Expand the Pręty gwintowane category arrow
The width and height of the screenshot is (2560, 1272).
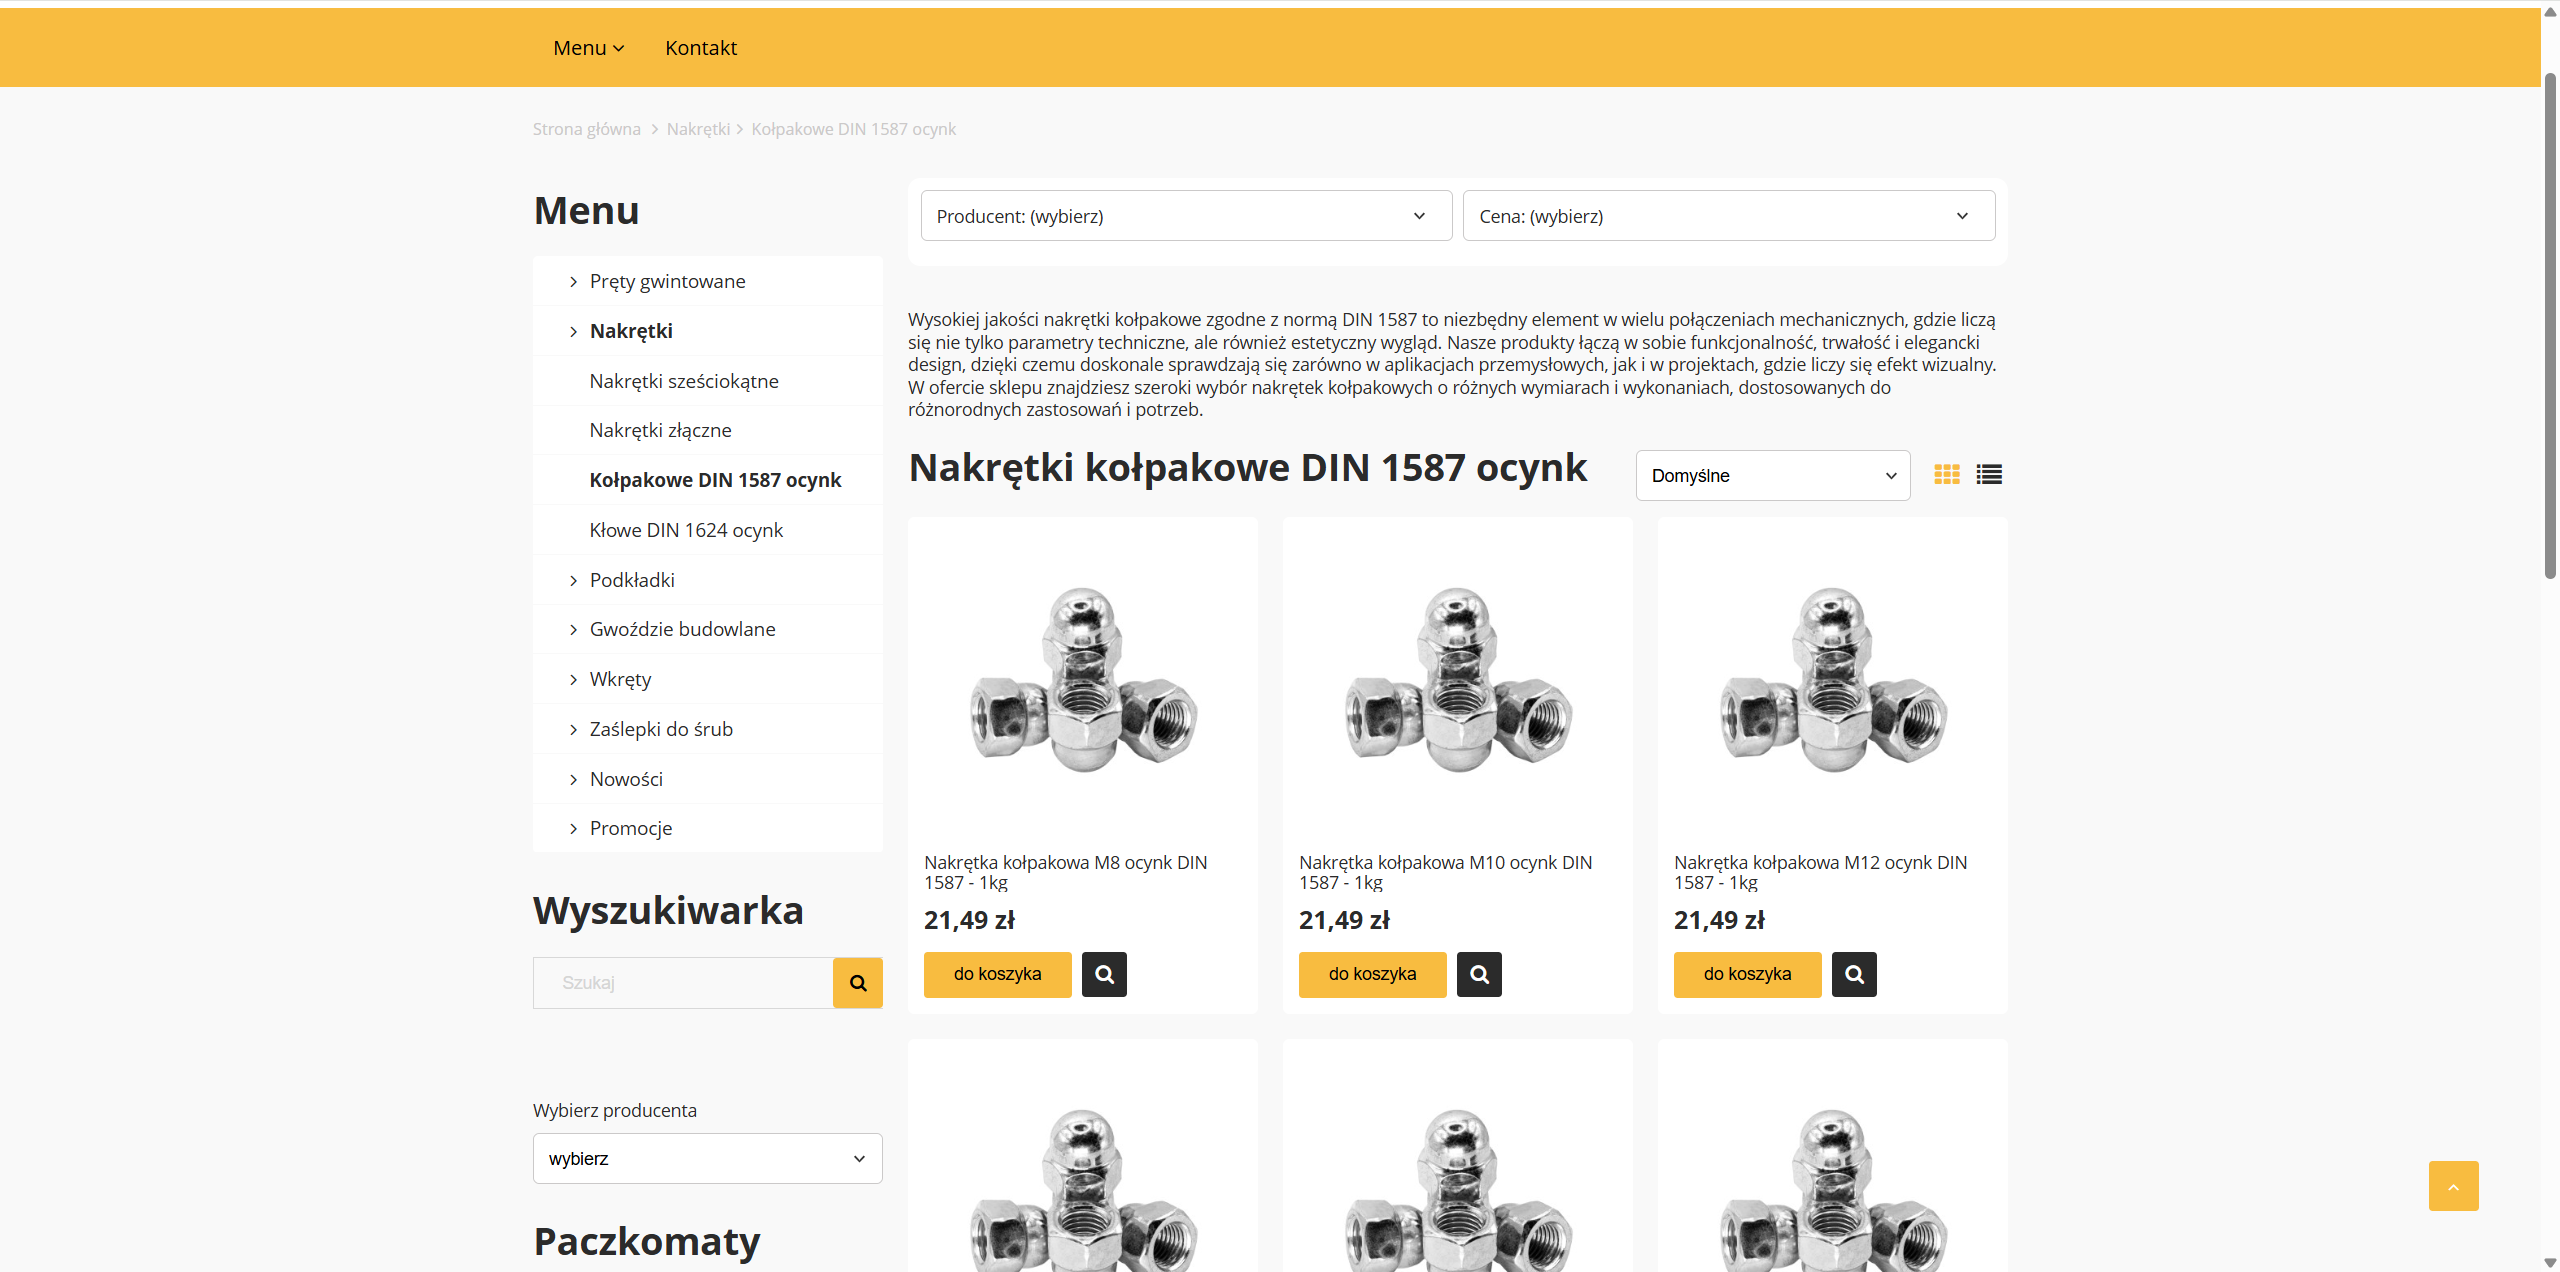pyautogui.click(x=572, y=281)
